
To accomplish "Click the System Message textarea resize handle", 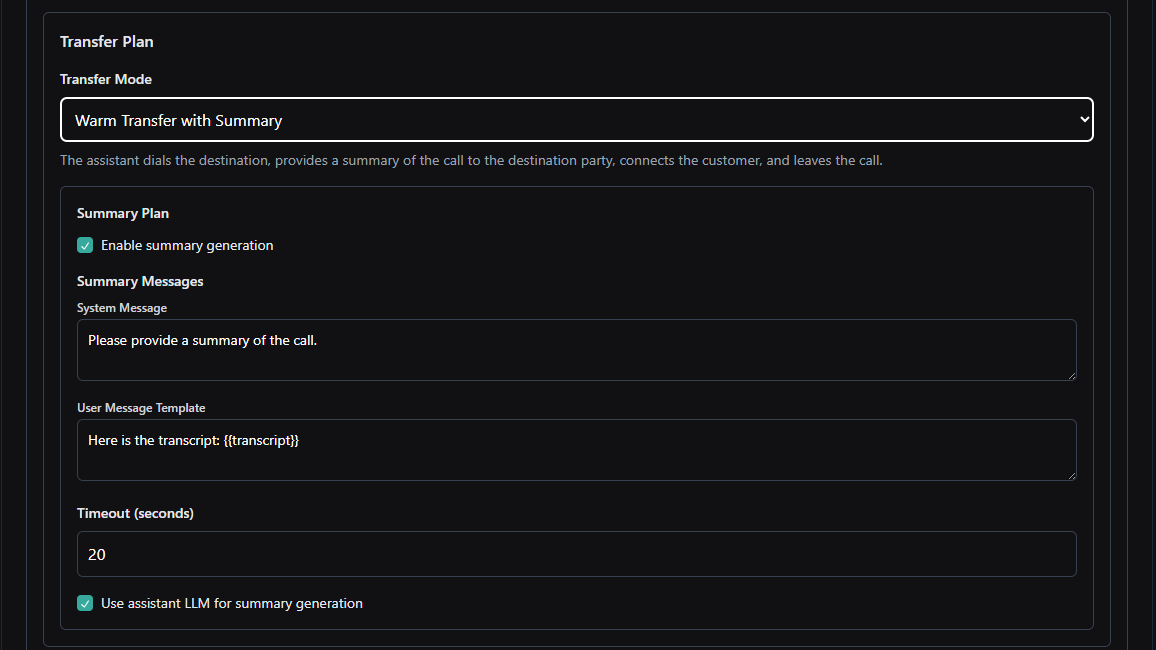I will coord(1071,375).
